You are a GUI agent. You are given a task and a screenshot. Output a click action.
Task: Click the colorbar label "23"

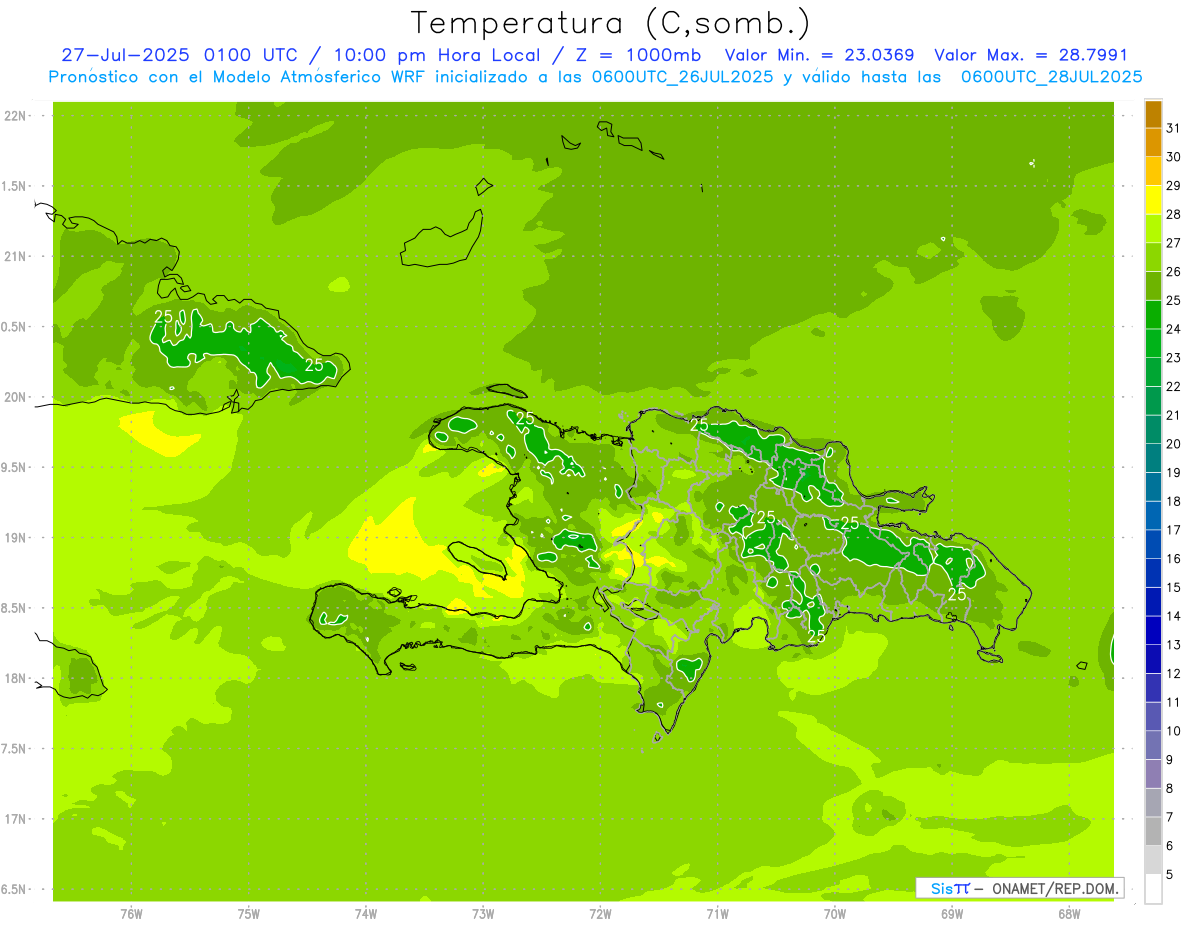(1174, 358)
